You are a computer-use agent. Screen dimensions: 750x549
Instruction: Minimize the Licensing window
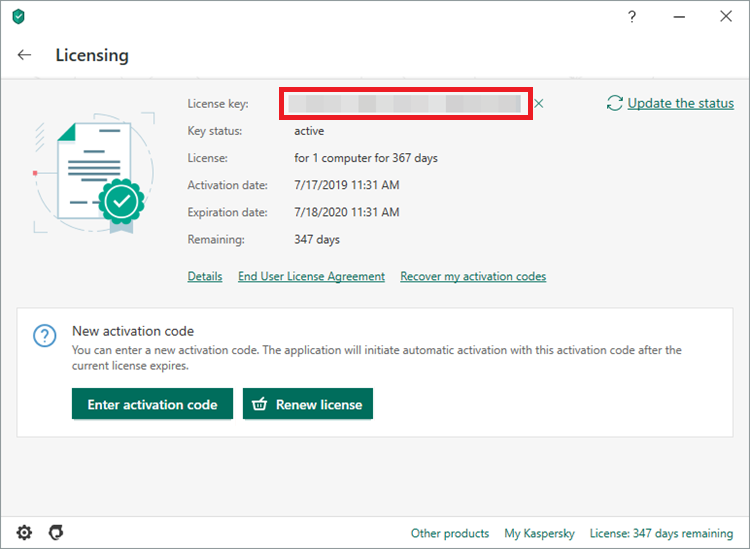coord(679,17)
